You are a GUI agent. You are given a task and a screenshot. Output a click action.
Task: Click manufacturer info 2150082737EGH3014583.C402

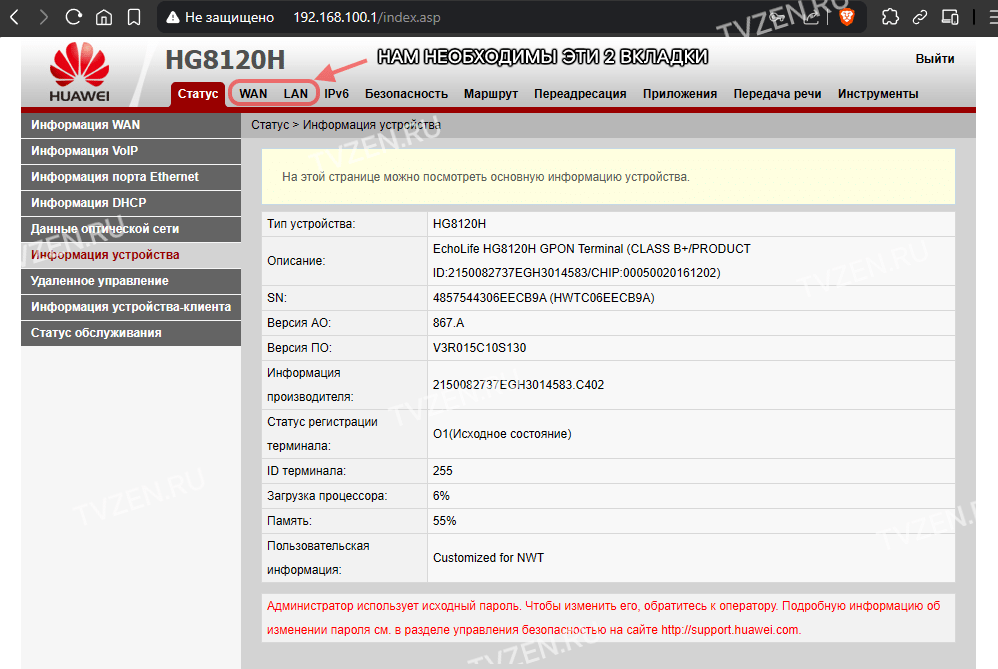point(518,385)
